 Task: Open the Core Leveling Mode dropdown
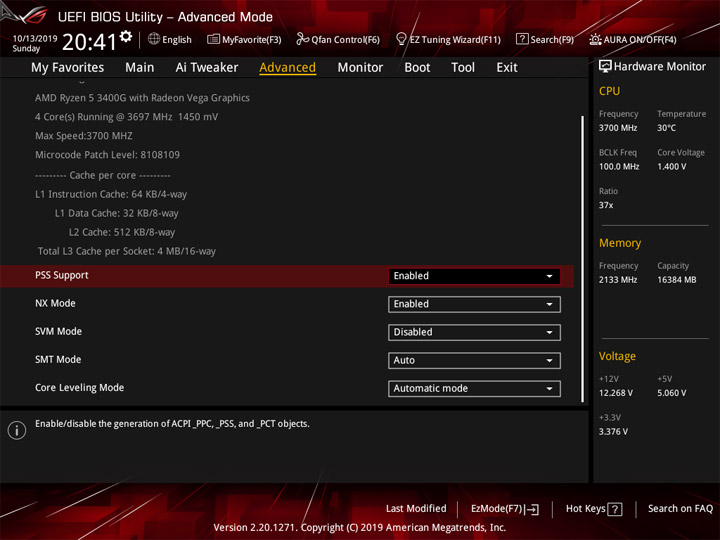474,388
